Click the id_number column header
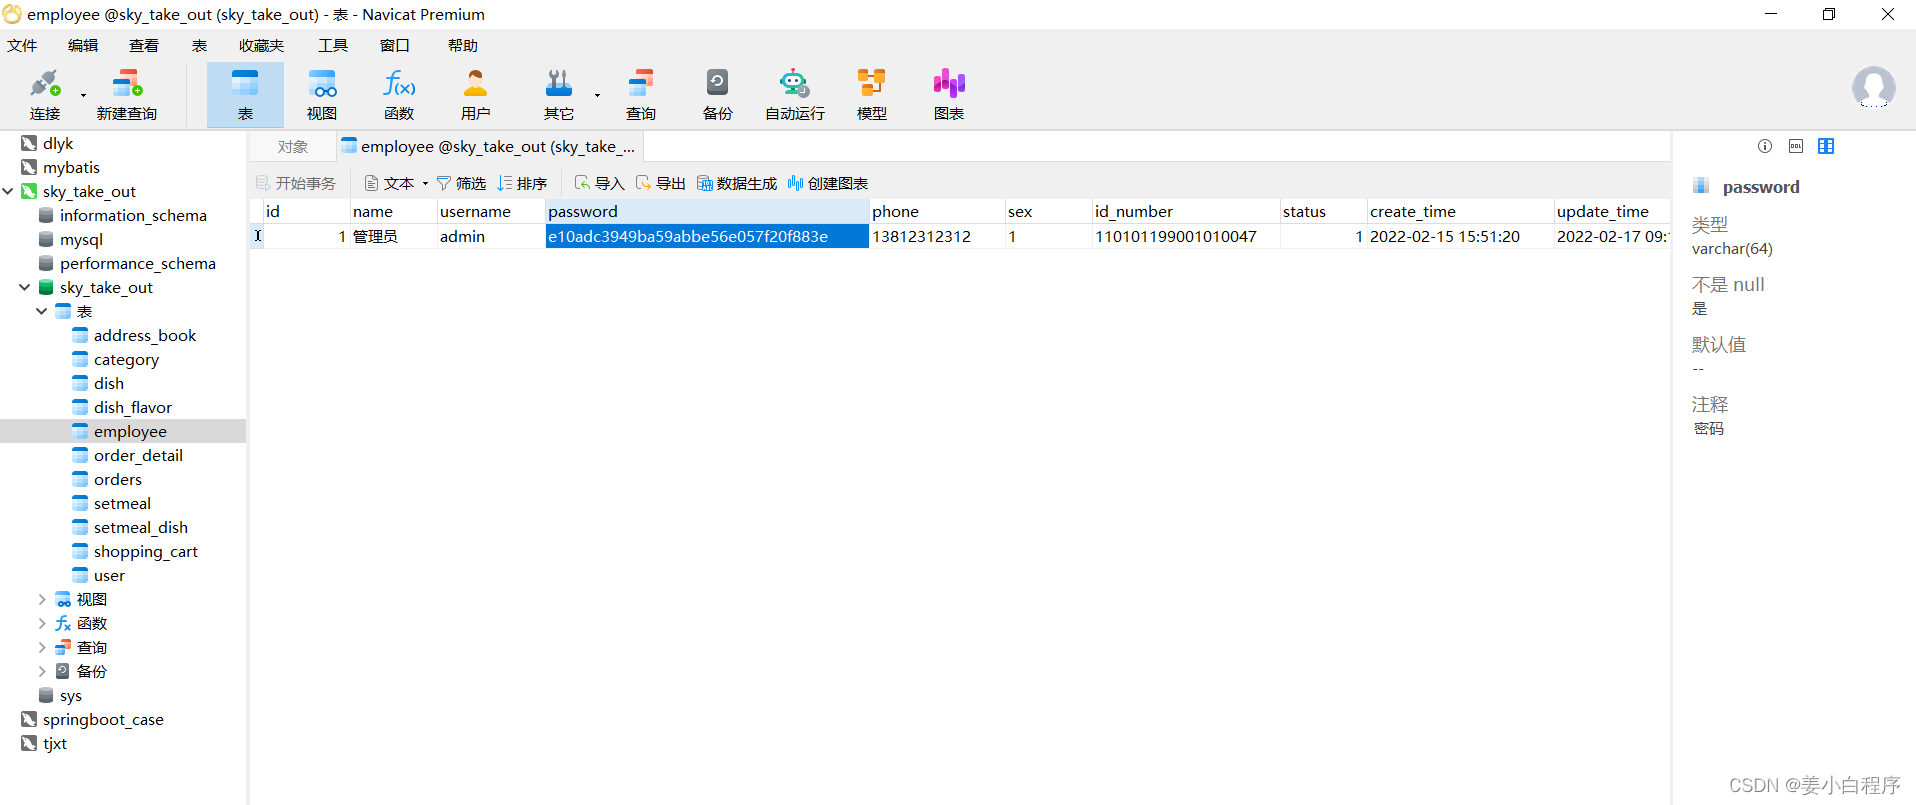Viewport: 1916px width, 805px height. [1186, 211]
